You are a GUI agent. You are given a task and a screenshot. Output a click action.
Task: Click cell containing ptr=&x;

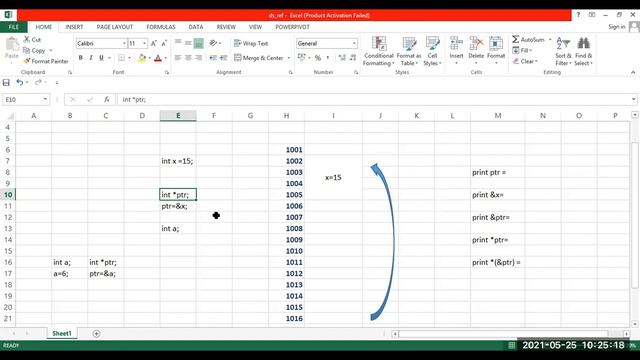(x=178, y=206)
